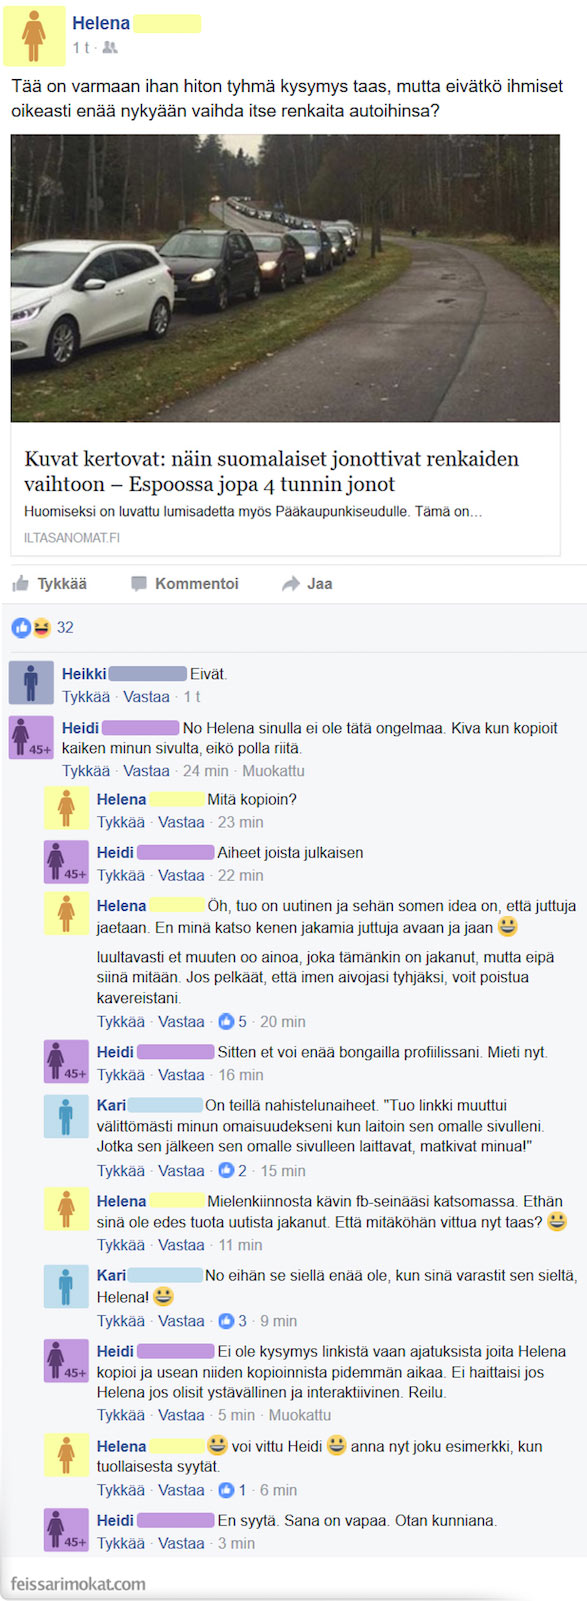Click Vastaa under Heidi's 24 min comment

(x=146, y=771)
